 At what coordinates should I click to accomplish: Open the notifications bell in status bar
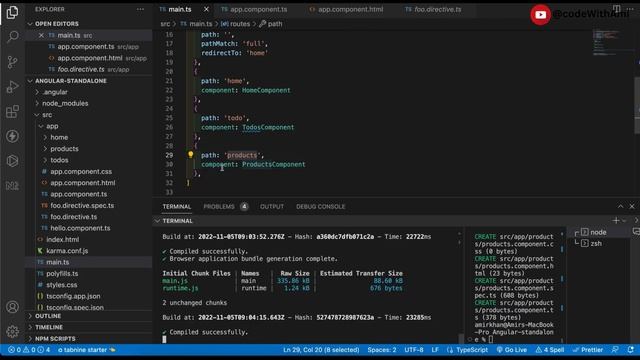631,350
